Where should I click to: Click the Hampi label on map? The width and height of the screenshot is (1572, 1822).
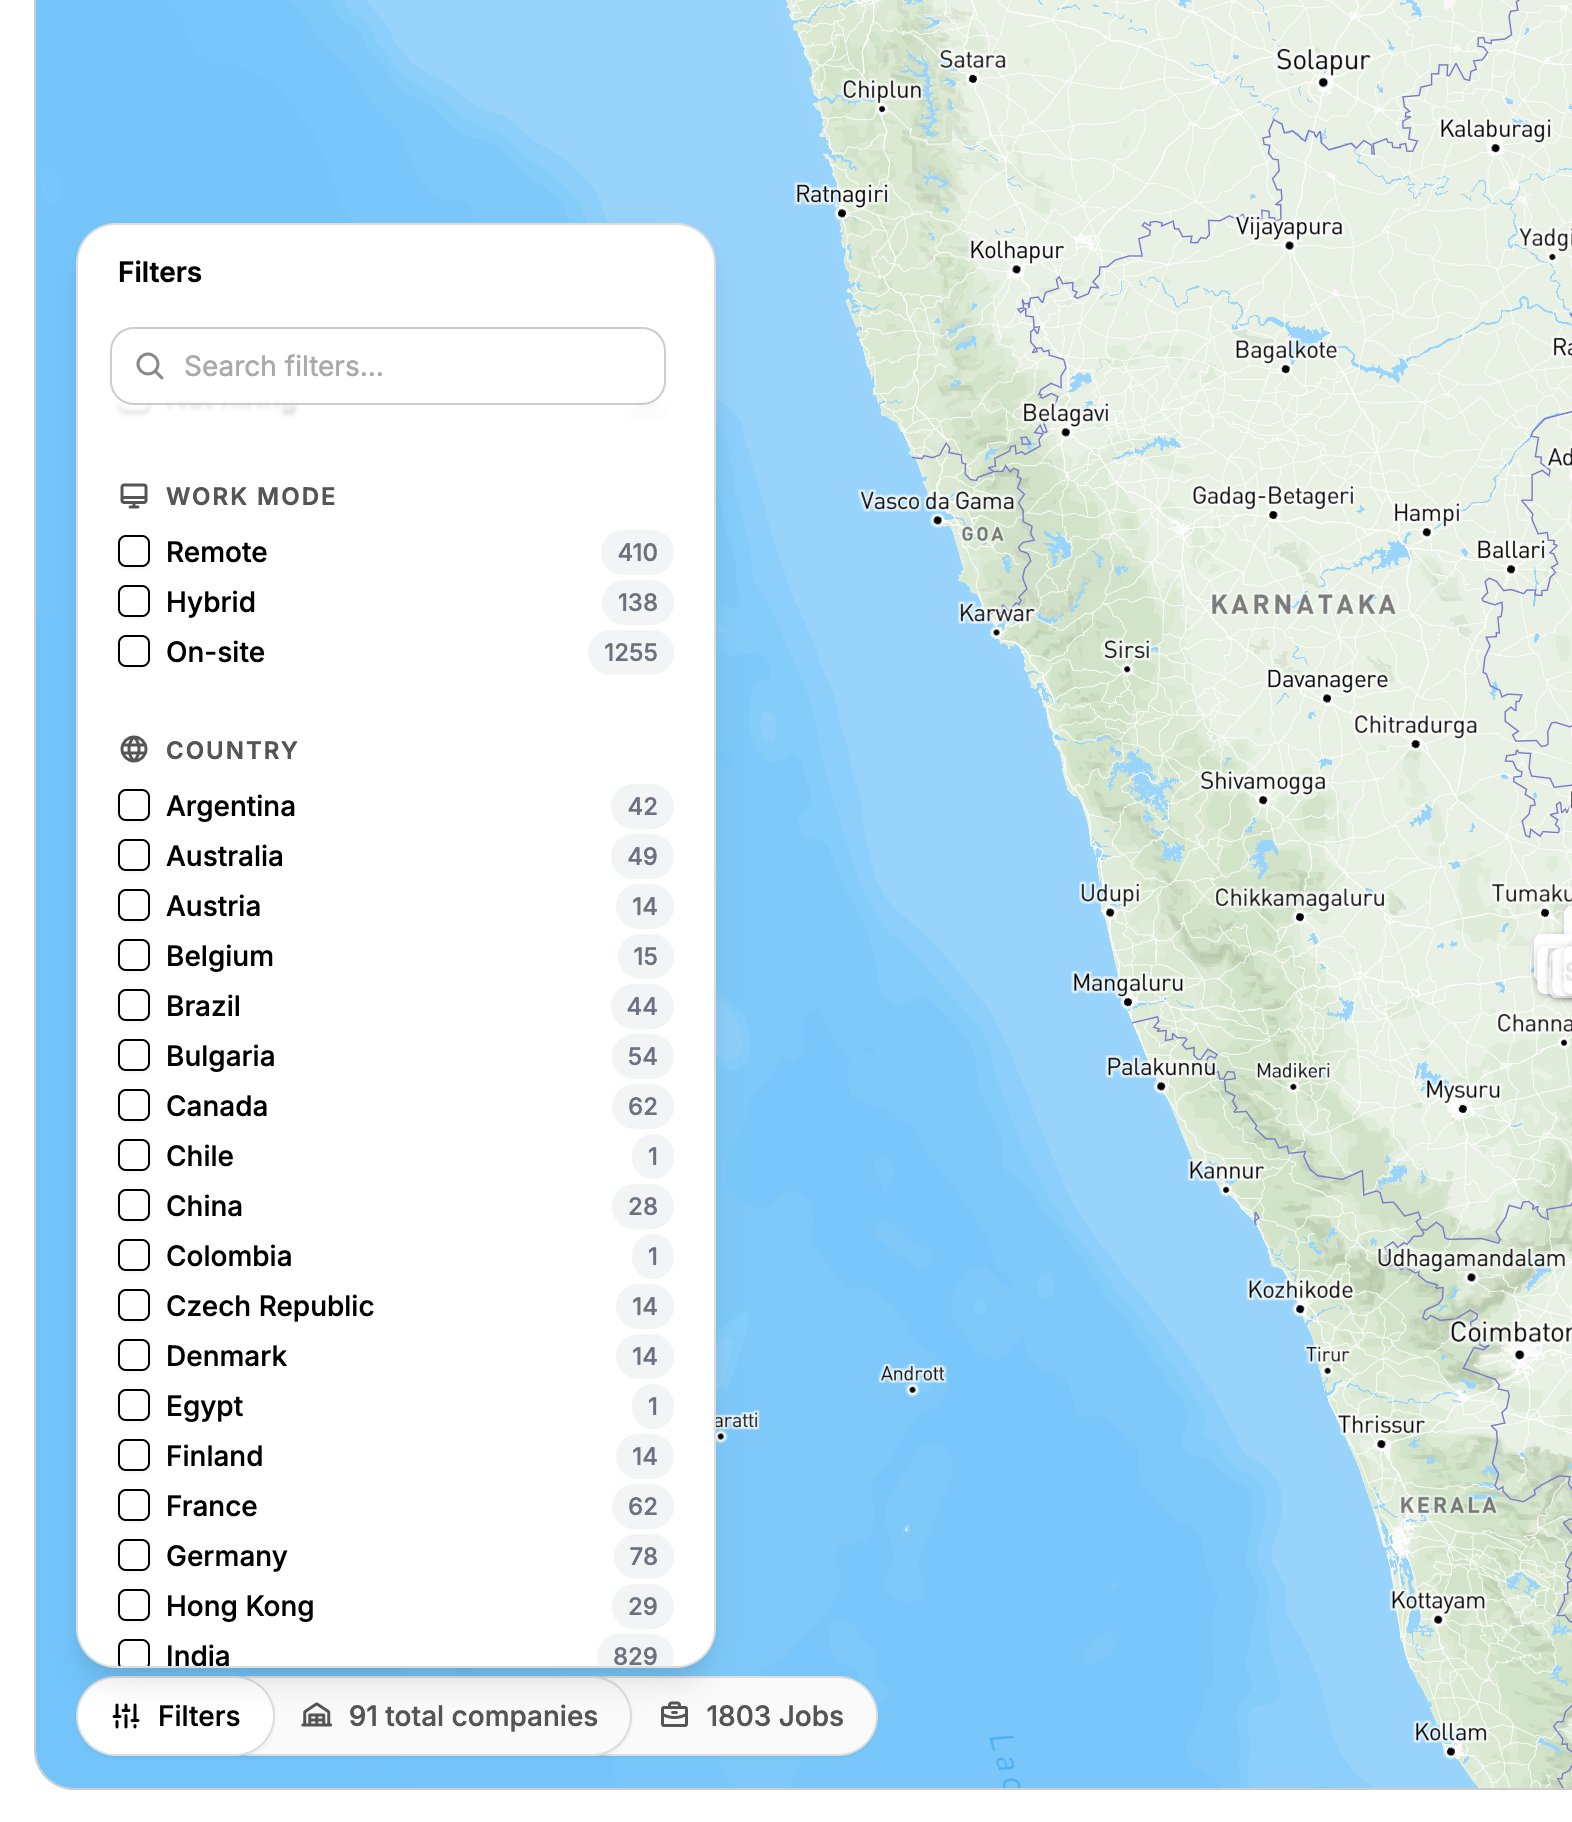[x=1426, y=513]
